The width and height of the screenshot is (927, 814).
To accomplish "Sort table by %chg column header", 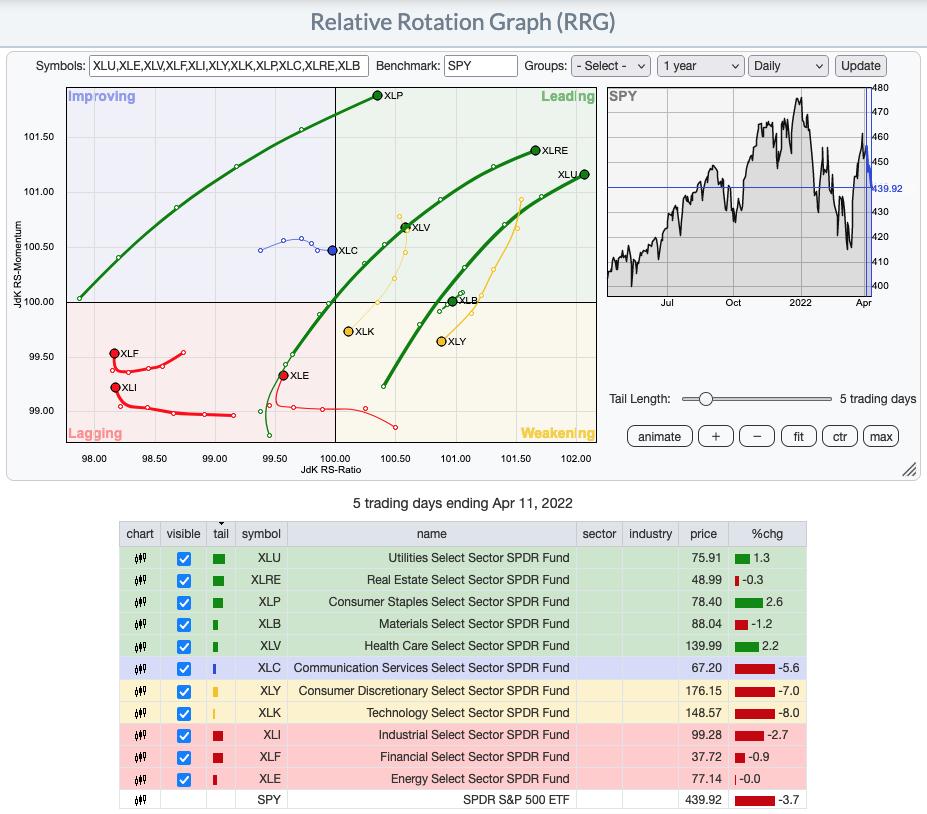I will click(x=767, y=534).
